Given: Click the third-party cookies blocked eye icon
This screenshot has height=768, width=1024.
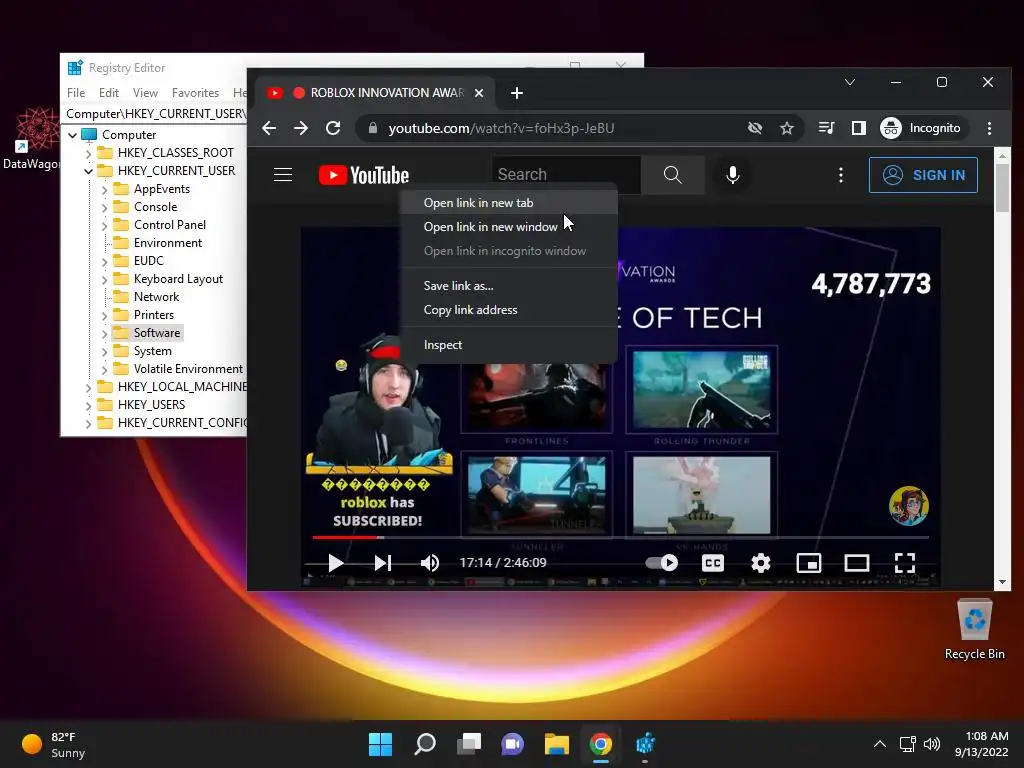Looking at the screenshot, I should click(x=755, y=128).
